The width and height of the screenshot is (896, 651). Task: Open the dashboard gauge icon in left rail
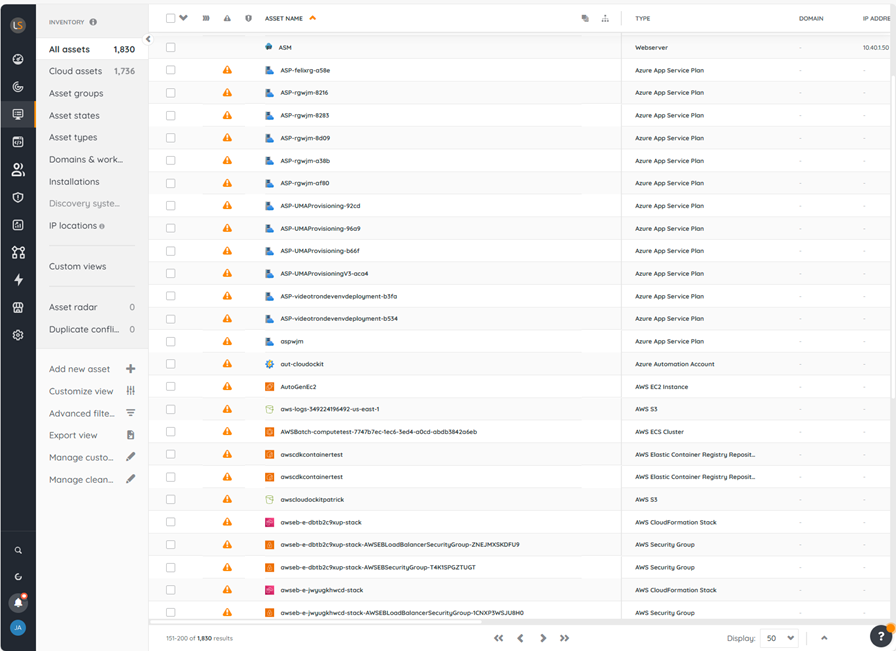18,59
